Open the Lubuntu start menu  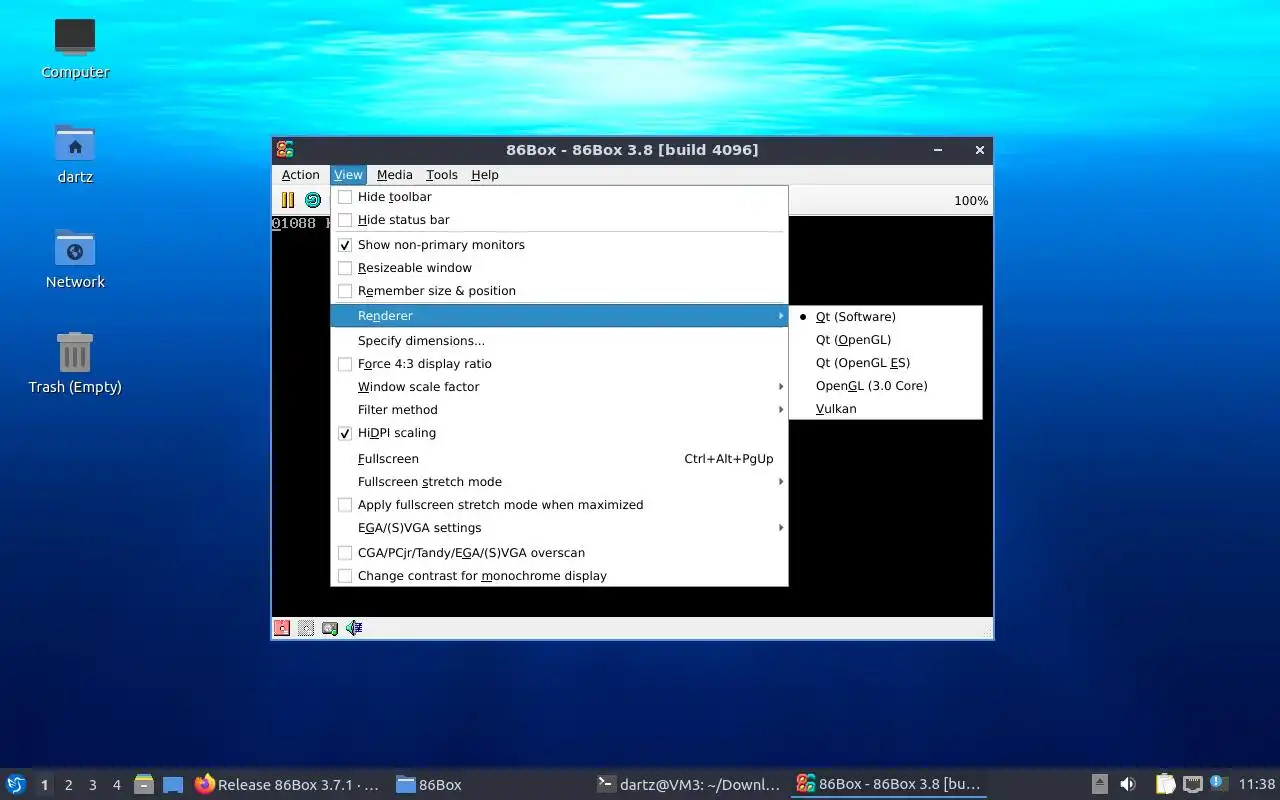(16, 784)
